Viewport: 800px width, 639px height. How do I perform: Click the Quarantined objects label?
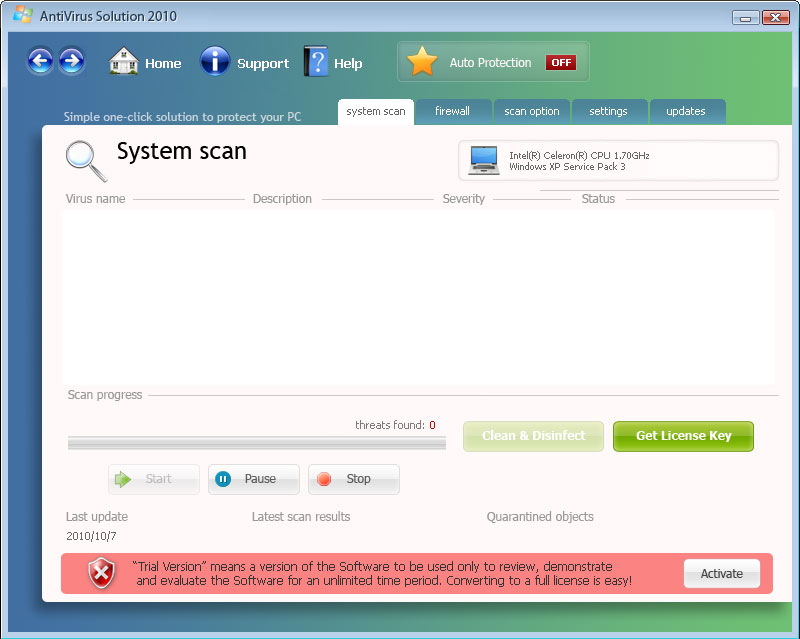point(540,517)
